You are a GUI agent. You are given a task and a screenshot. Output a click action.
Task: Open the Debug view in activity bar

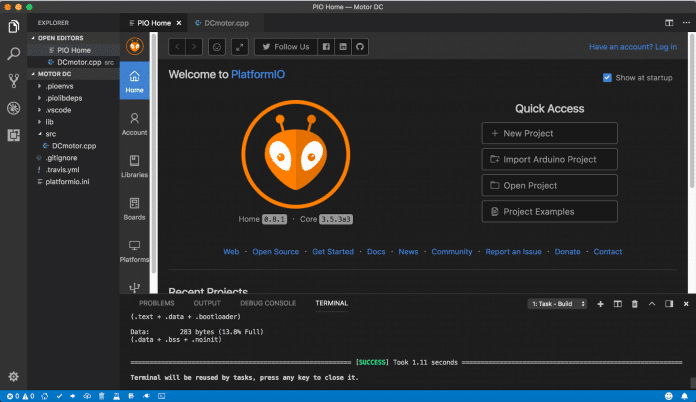[x=14, y=108]
